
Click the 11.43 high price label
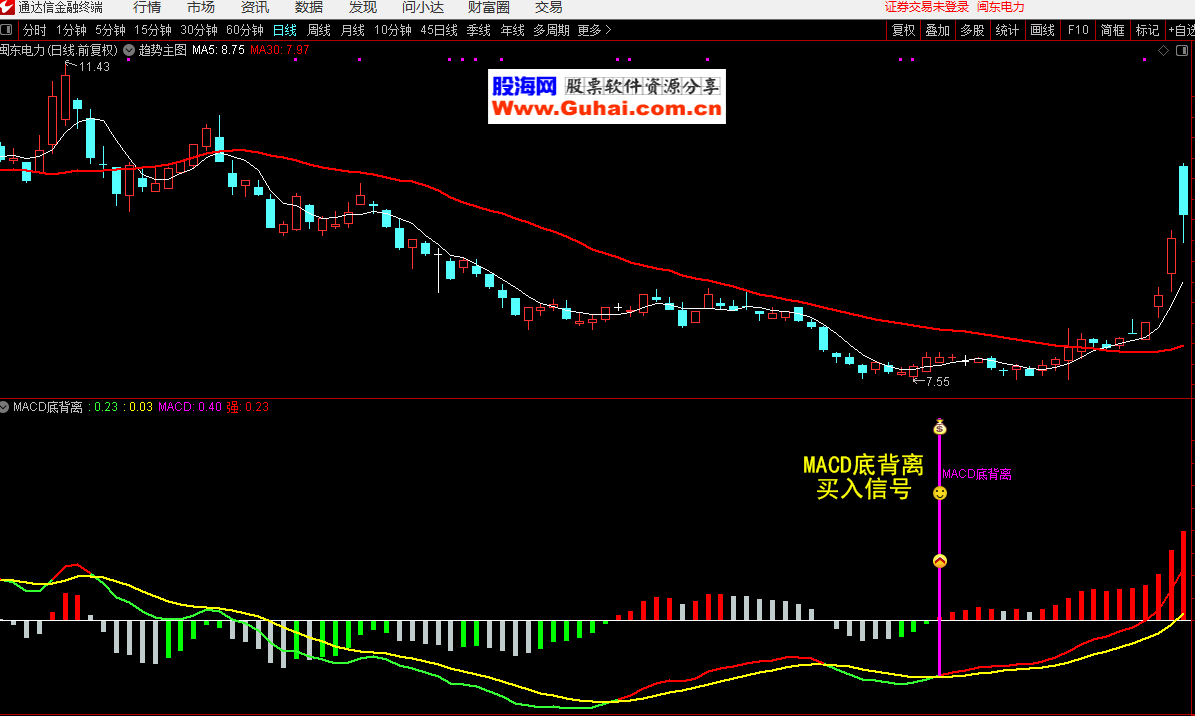click(95, 67)
